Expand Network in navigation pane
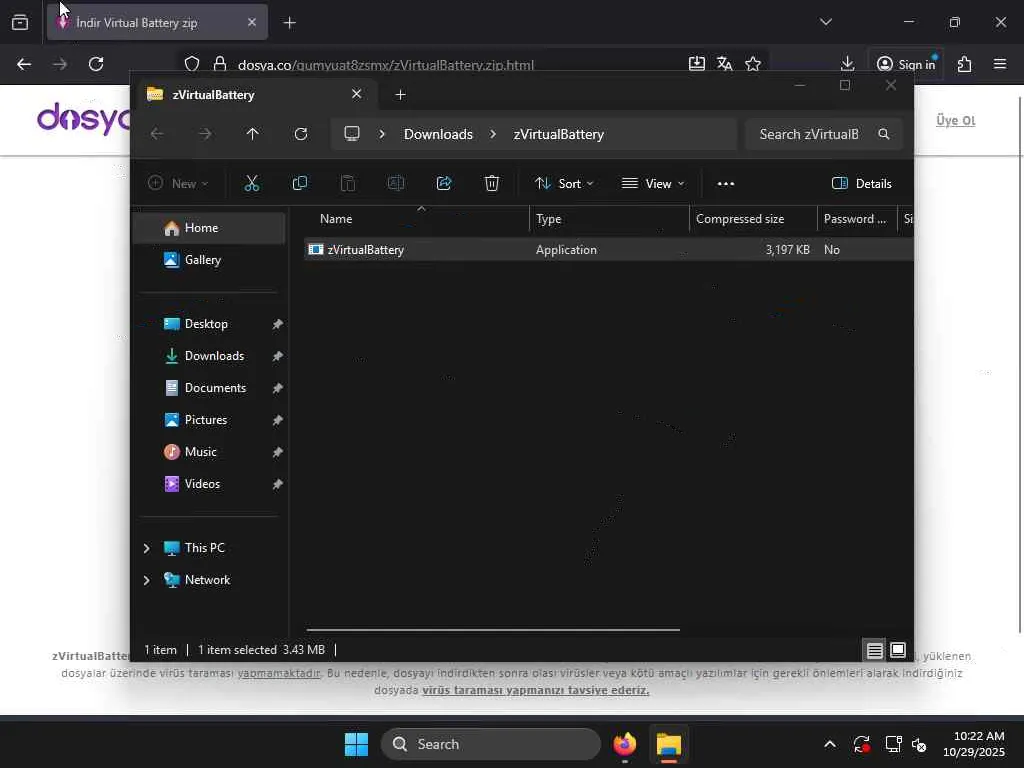The height and width of the screenshot is (768, 1024). click(x=146, y=580)
